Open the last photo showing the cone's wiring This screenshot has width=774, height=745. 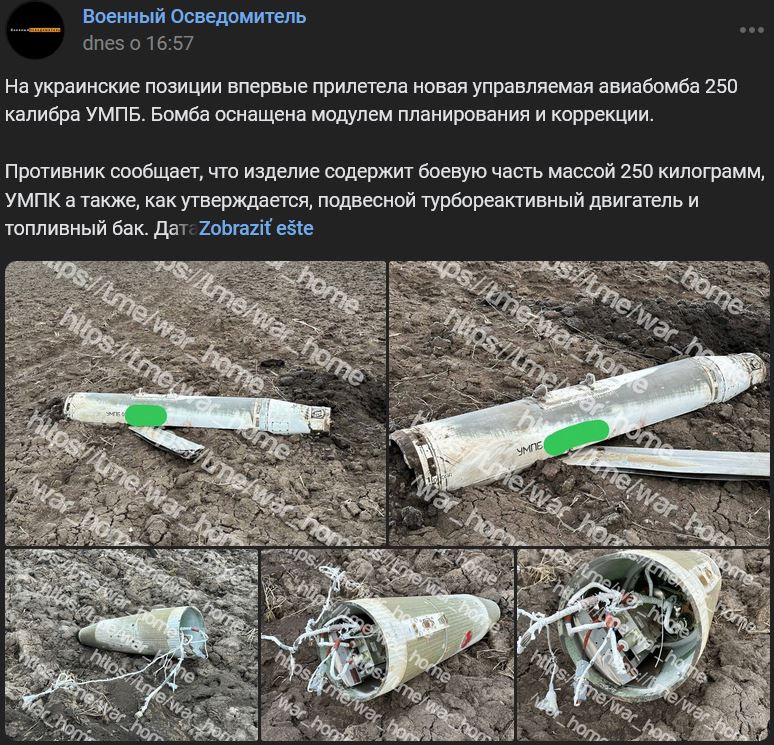coord(643,644)
